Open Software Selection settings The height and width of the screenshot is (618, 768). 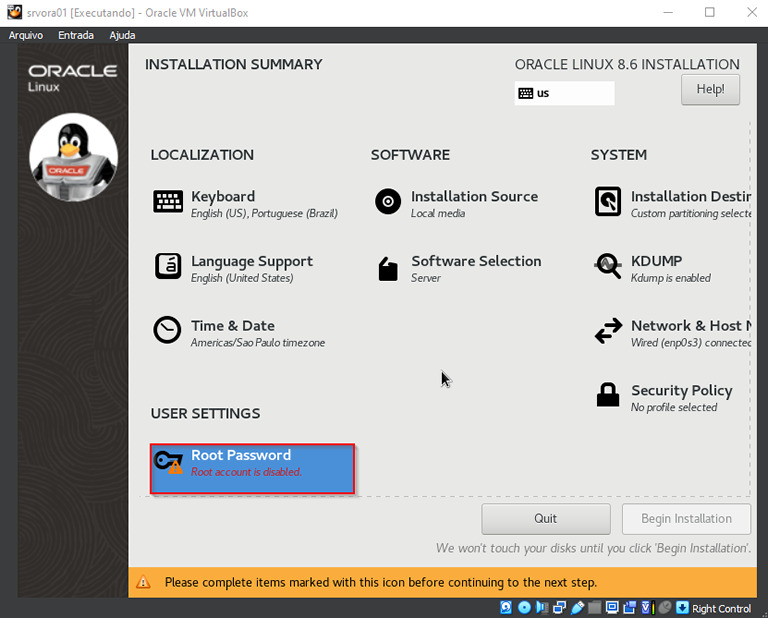459,269
